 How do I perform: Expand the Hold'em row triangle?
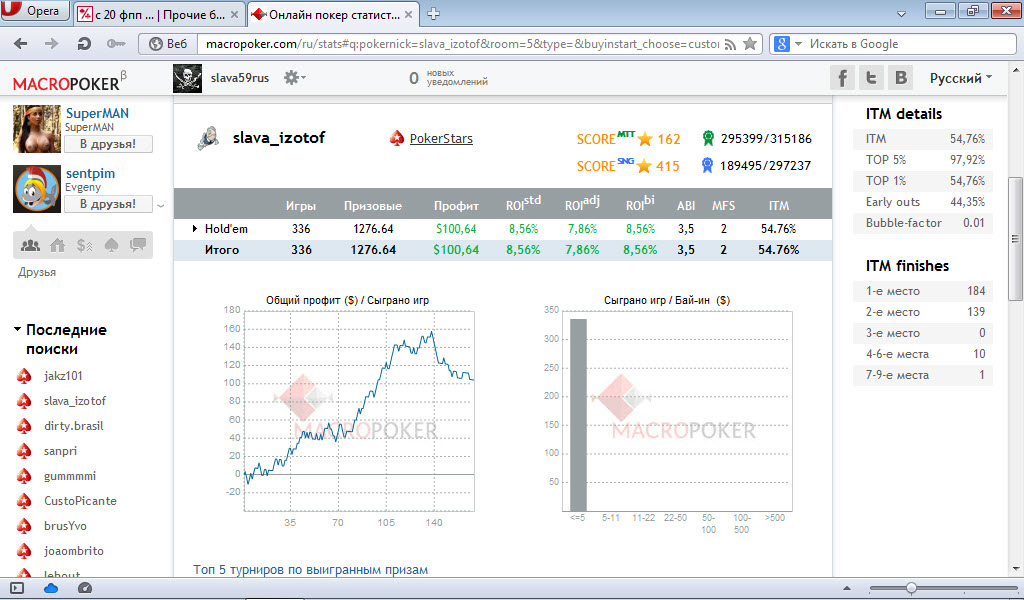(x=195, y=229)
